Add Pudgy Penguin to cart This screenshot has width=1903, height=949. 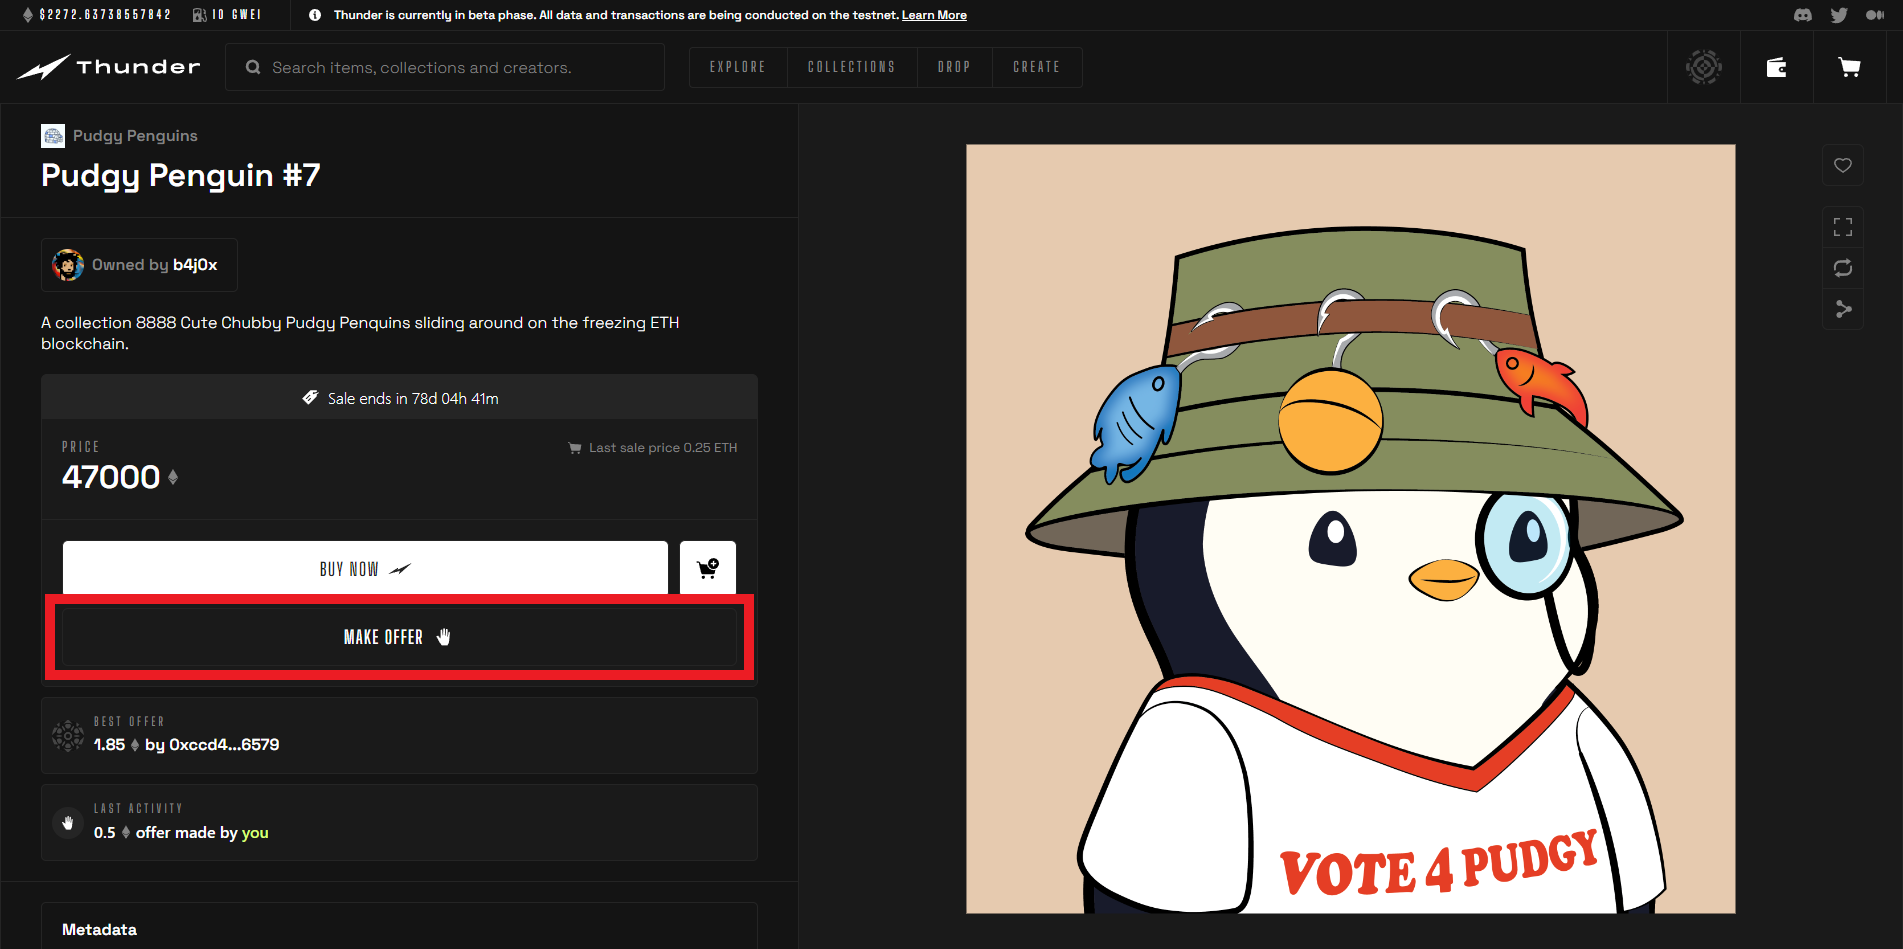(707, 568)
